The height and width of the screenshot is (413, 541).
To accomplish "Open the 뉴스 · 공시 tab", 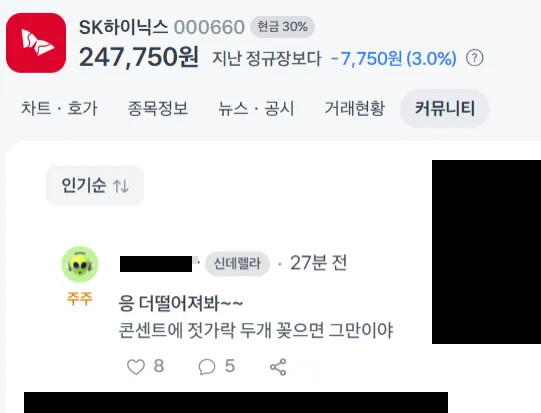I will pyautogui.click(x=256, y=108).
